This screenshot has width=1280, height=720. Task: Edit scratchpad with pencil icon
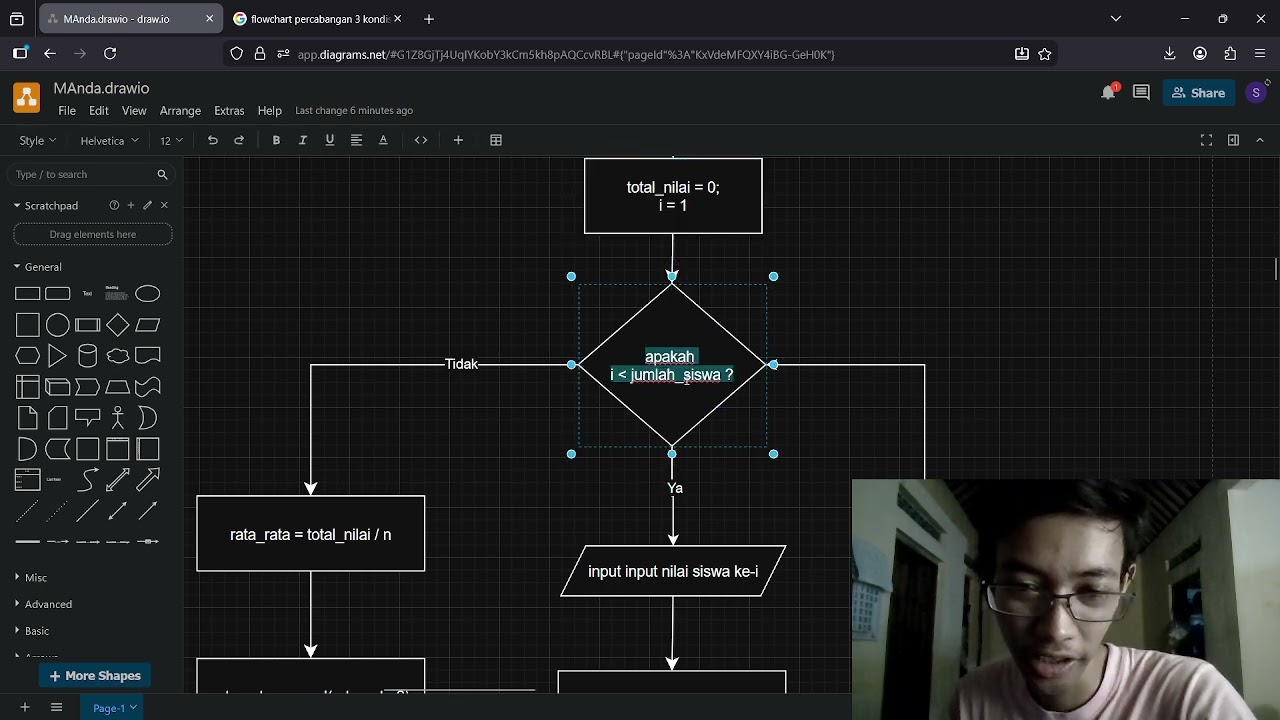147,205
